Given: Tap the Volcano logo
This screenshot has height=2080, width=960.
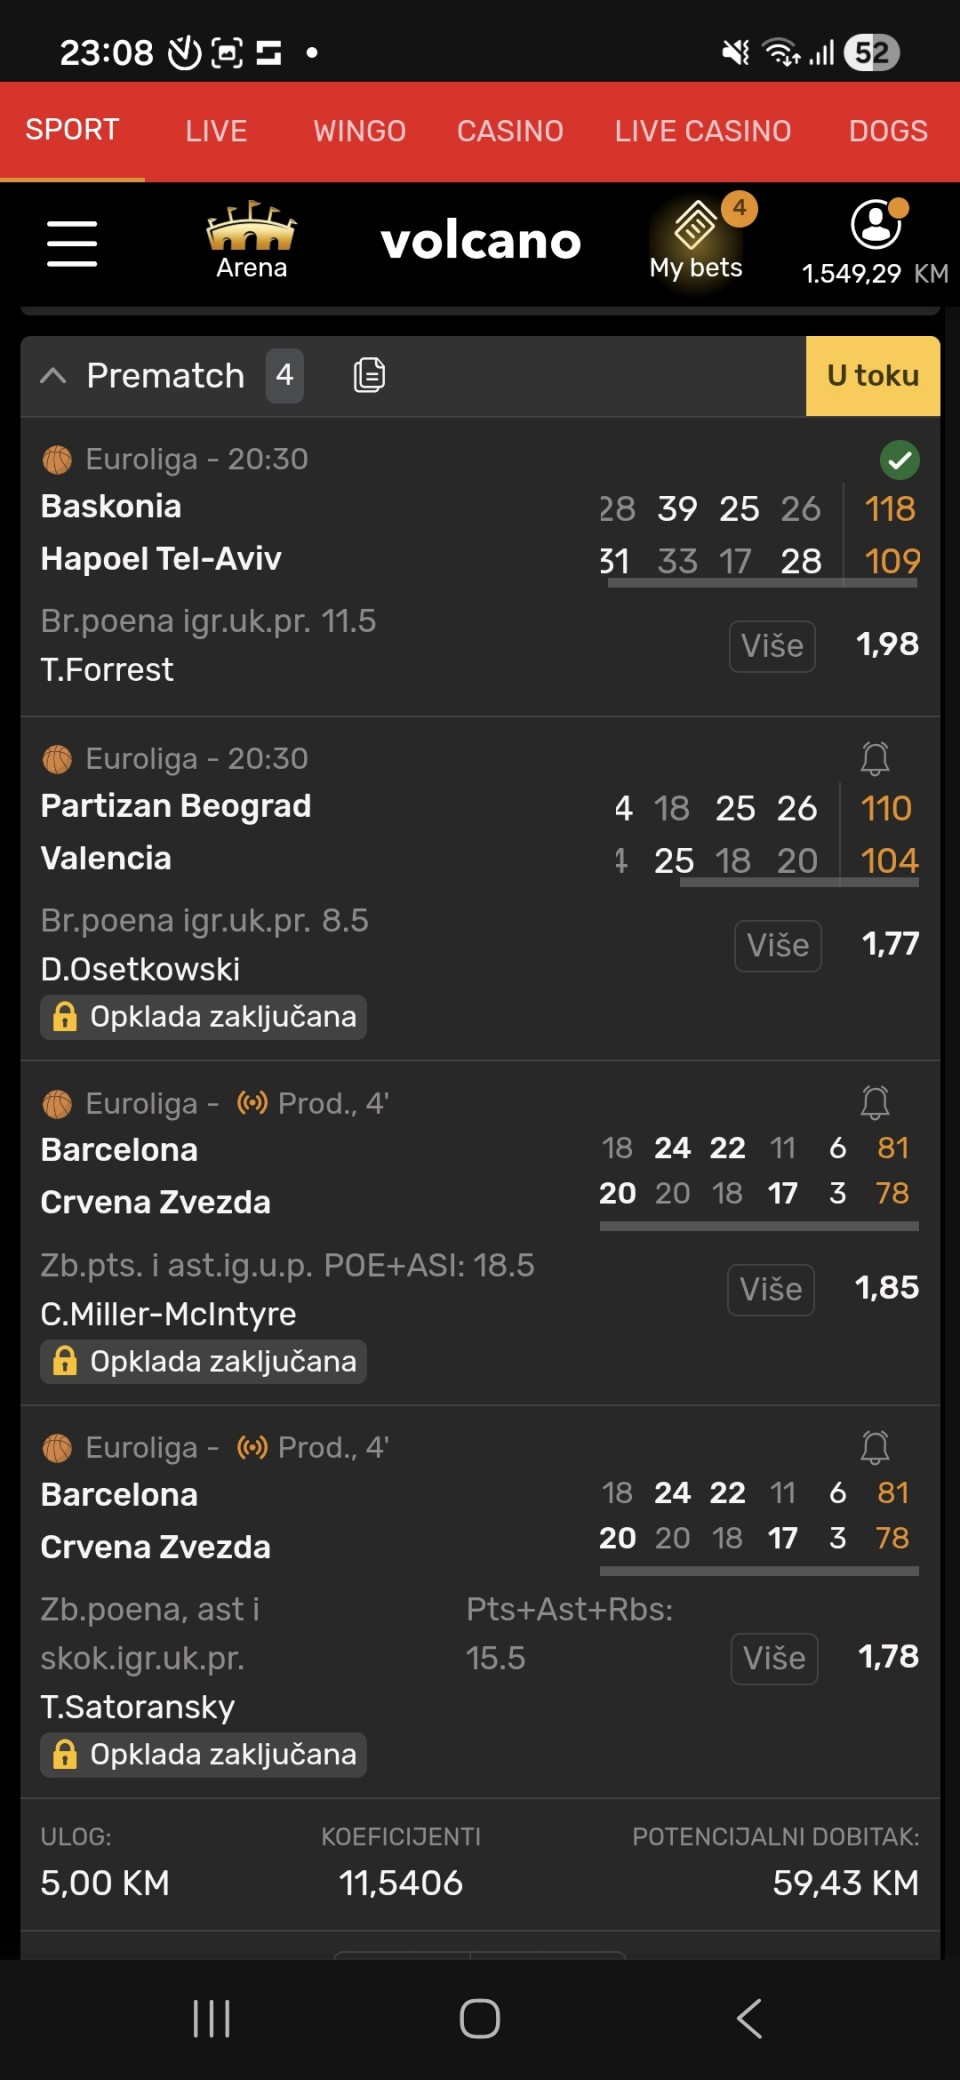Looking at the screenshot, I should coord(481,242).
